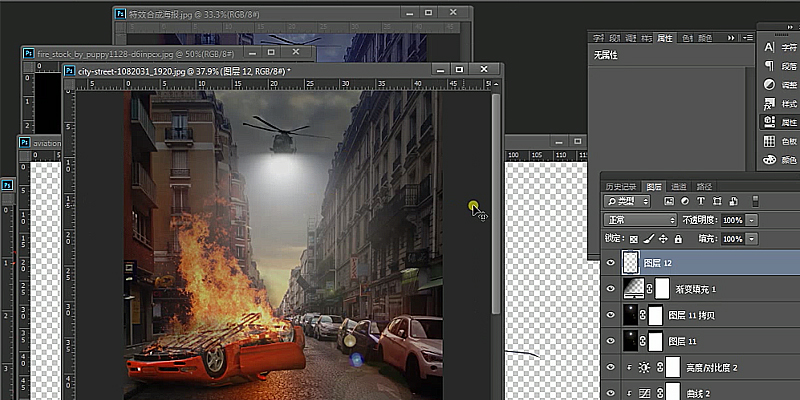Switch to the 路径 (Paths) tab
The image size is (800, 400).
(x=704, y=186)
